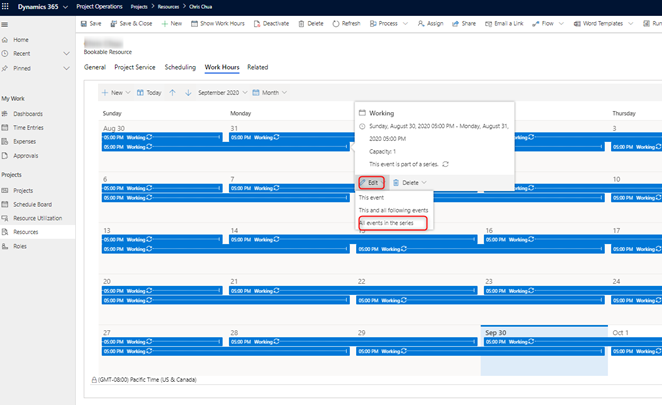662x405 pixels.
Task: Go to next month with down arrow
Action: pos(187,92)
